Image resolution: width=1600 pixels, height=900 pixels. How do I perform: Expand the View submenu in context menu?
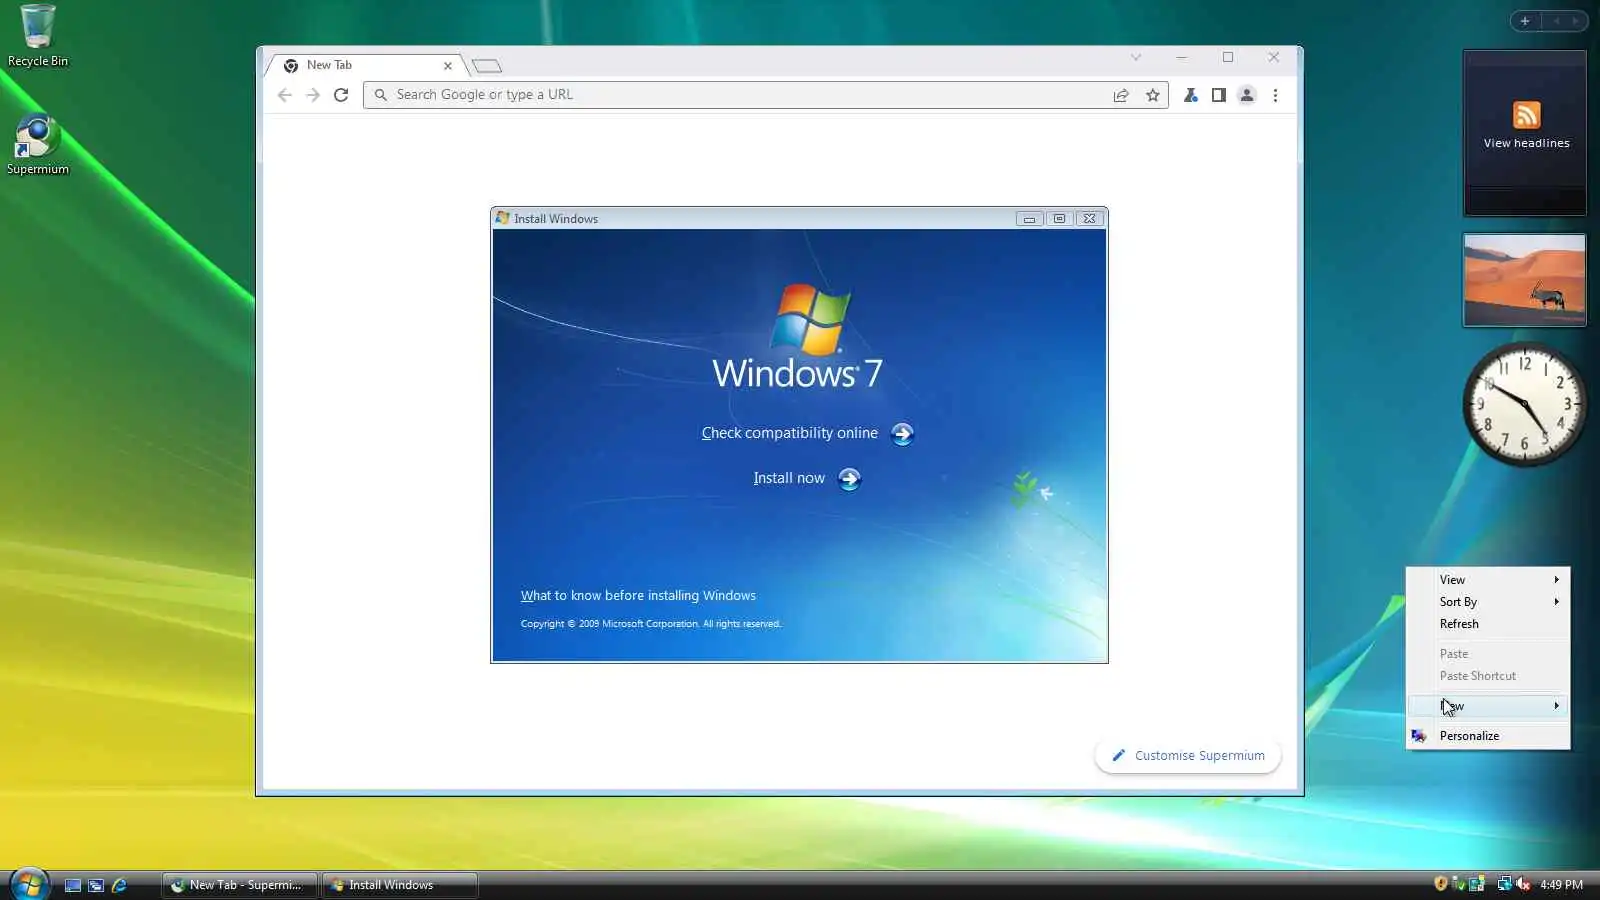tap(1488, 580)
